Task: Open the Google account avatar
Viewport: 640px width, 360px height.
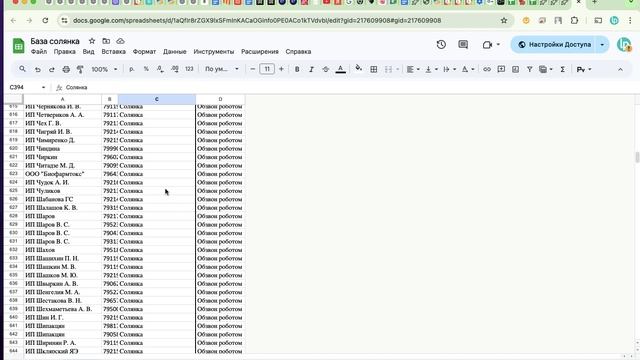Action: coord(624,44)
